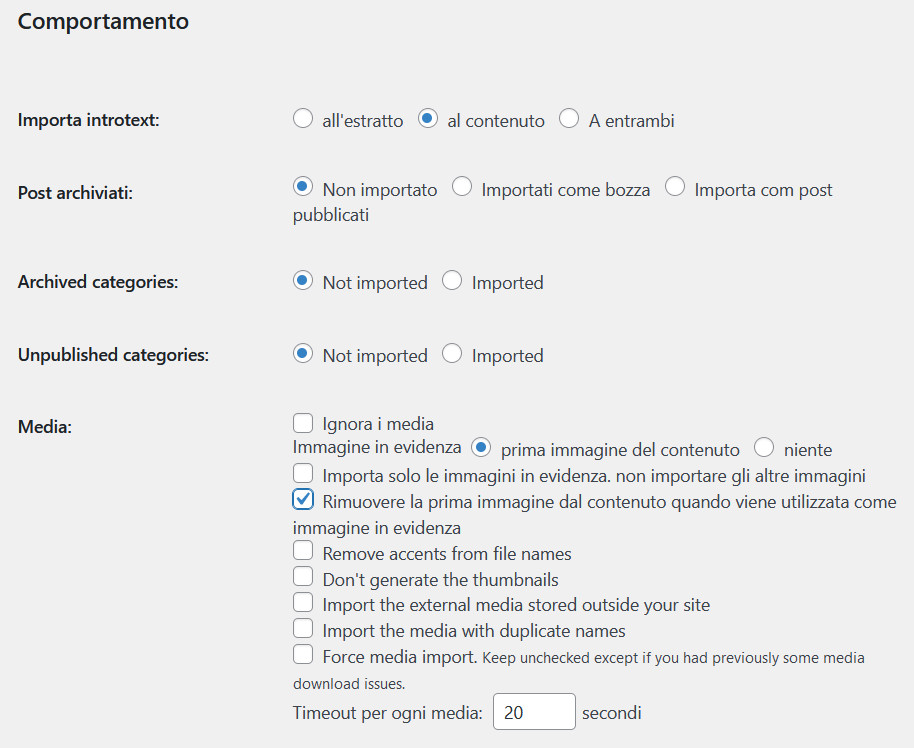Click the "Unpublished categories:" label
914x748 pixels.
coord(113,355)
